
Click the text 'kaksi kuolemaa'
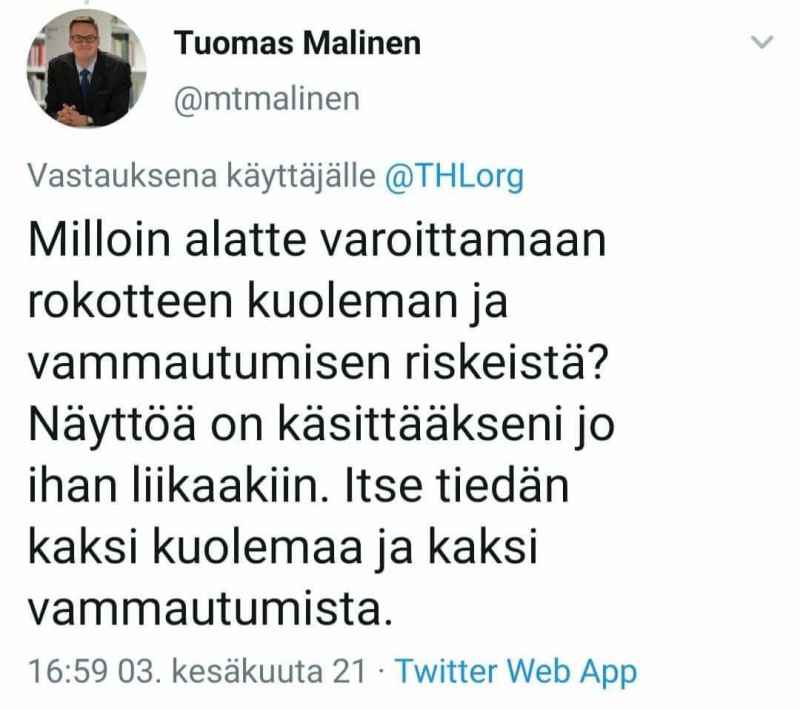[195, 547]
